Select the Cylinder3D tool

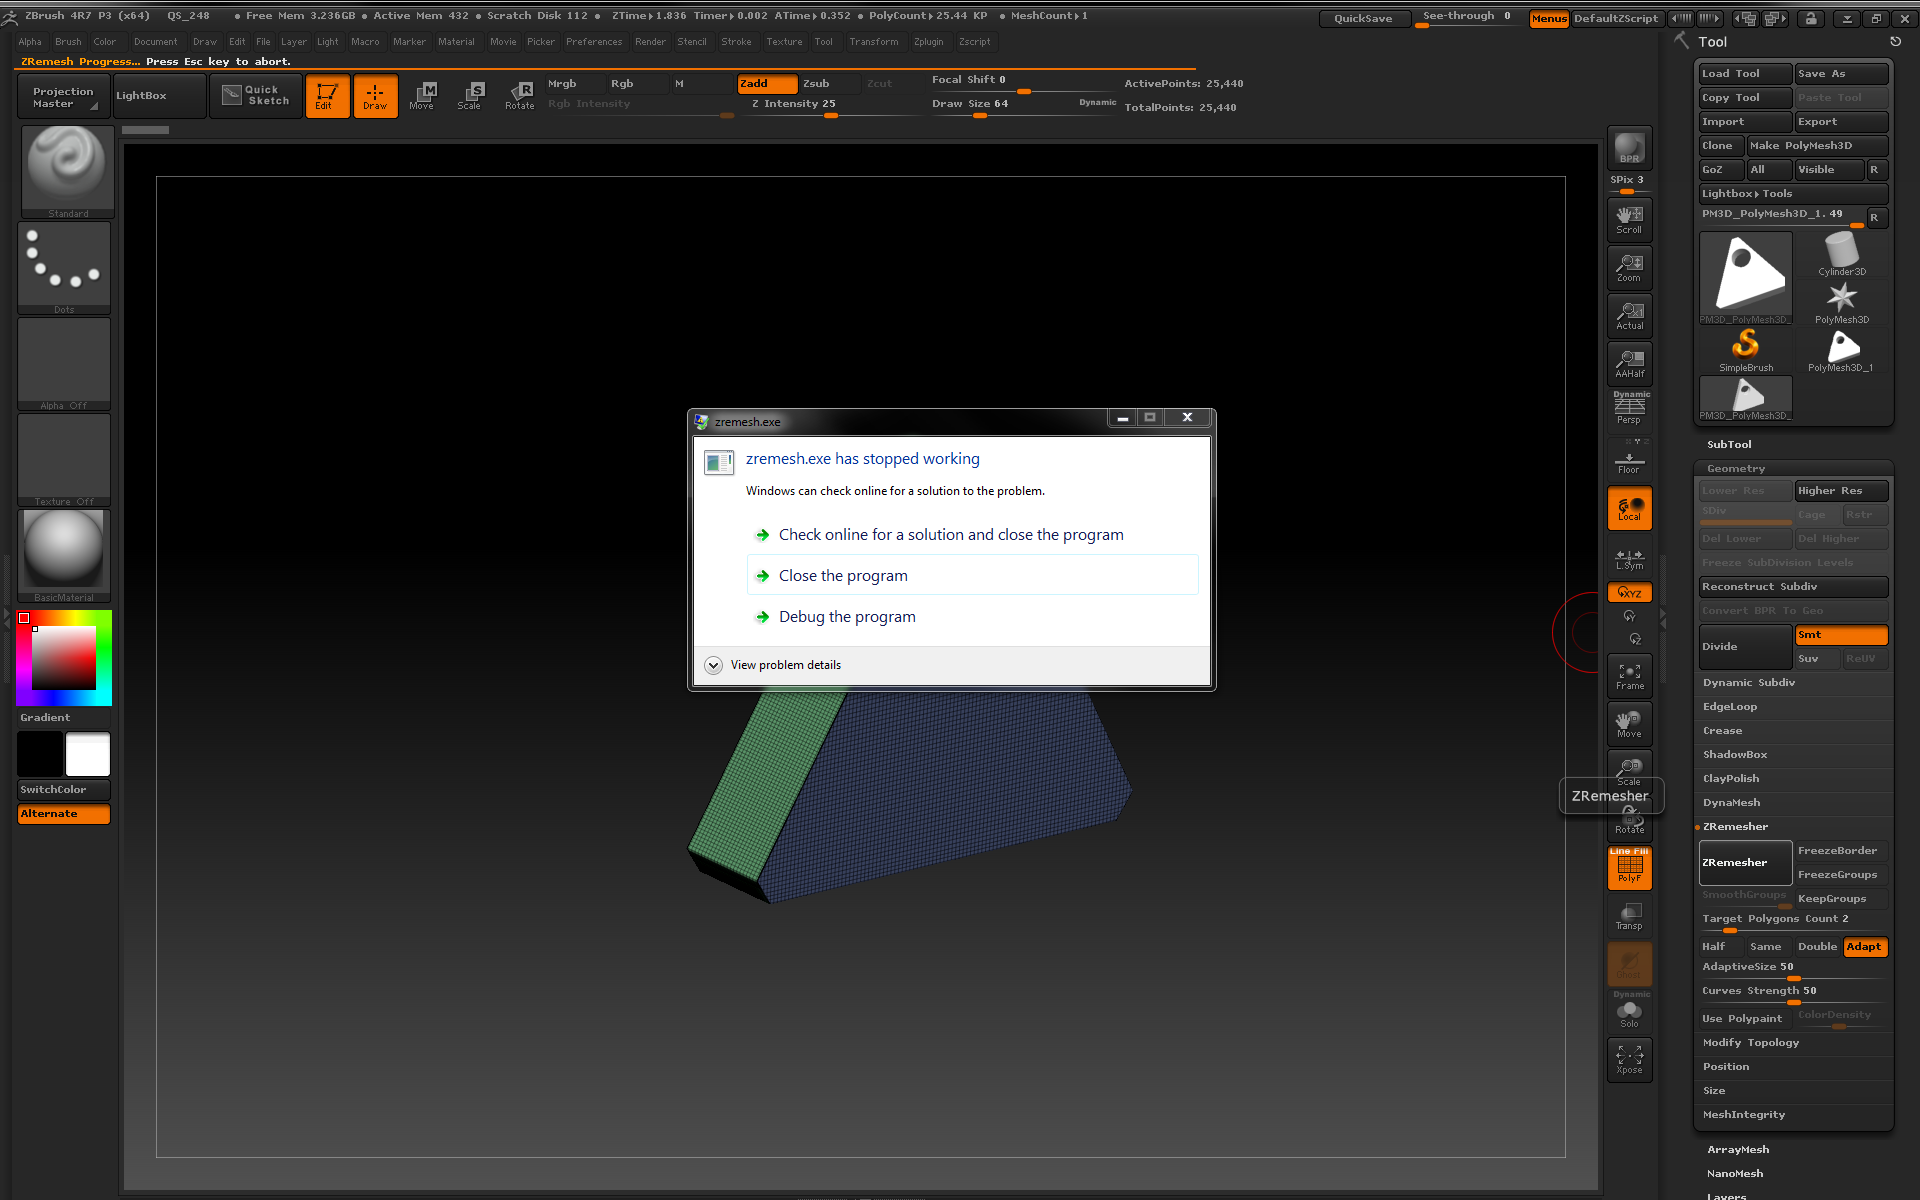[x=1842, y=254]
